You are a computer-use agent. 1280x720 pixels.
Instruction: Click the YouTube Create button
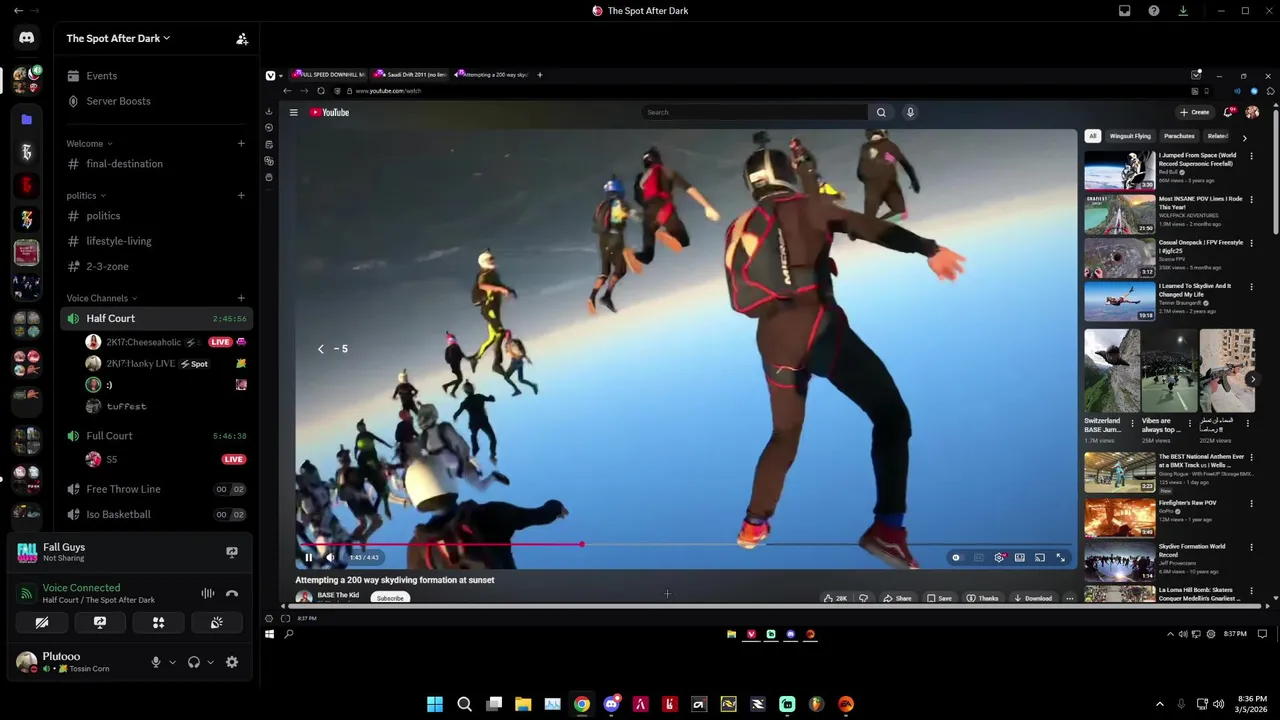pos(1195,113)
